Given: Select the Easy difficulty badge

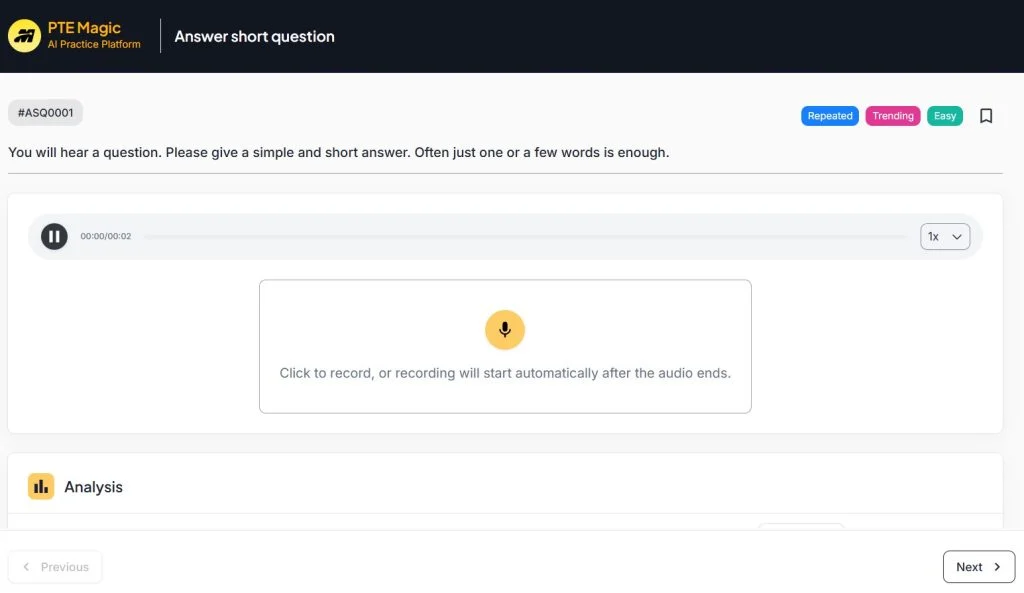Looking at the screenshot, I should click(945, 116).
